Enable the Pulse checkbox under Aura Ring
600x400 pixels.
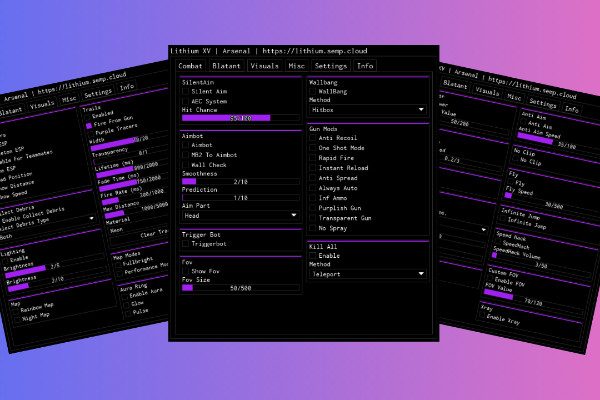pyautogui.click(x=128, y=313)
